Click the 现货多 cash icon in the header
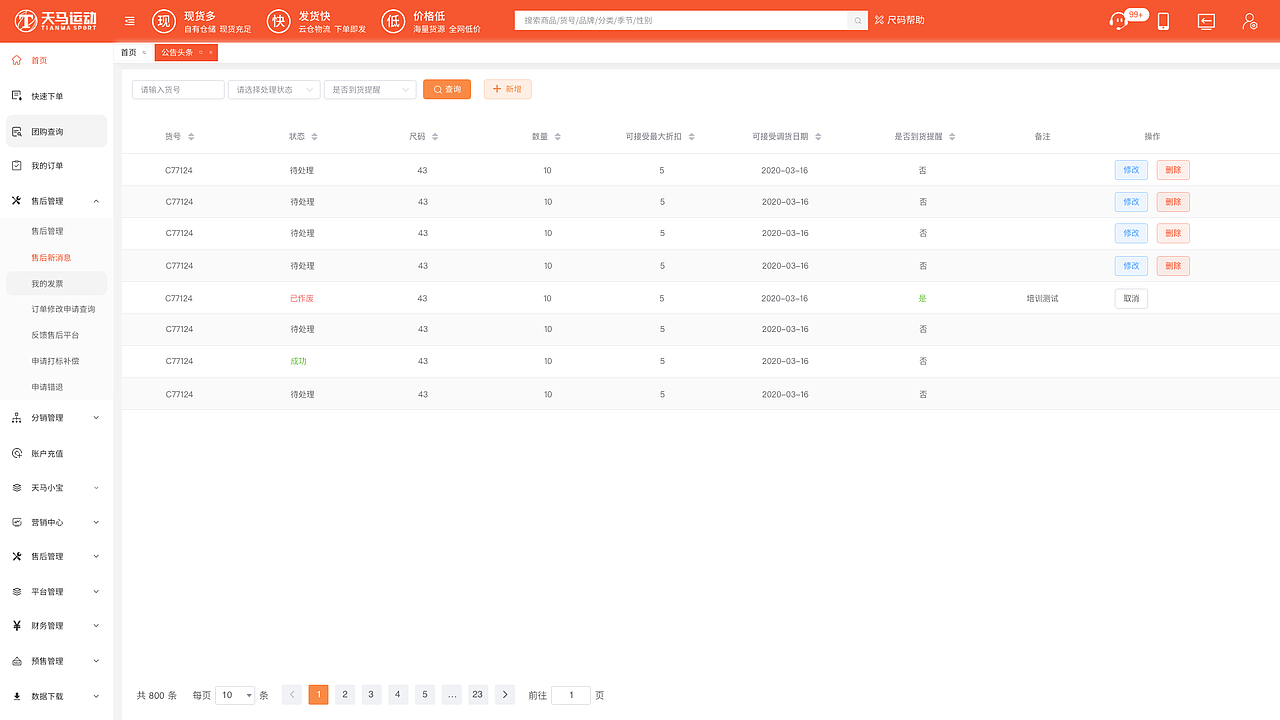 click(x=164, y=20)
